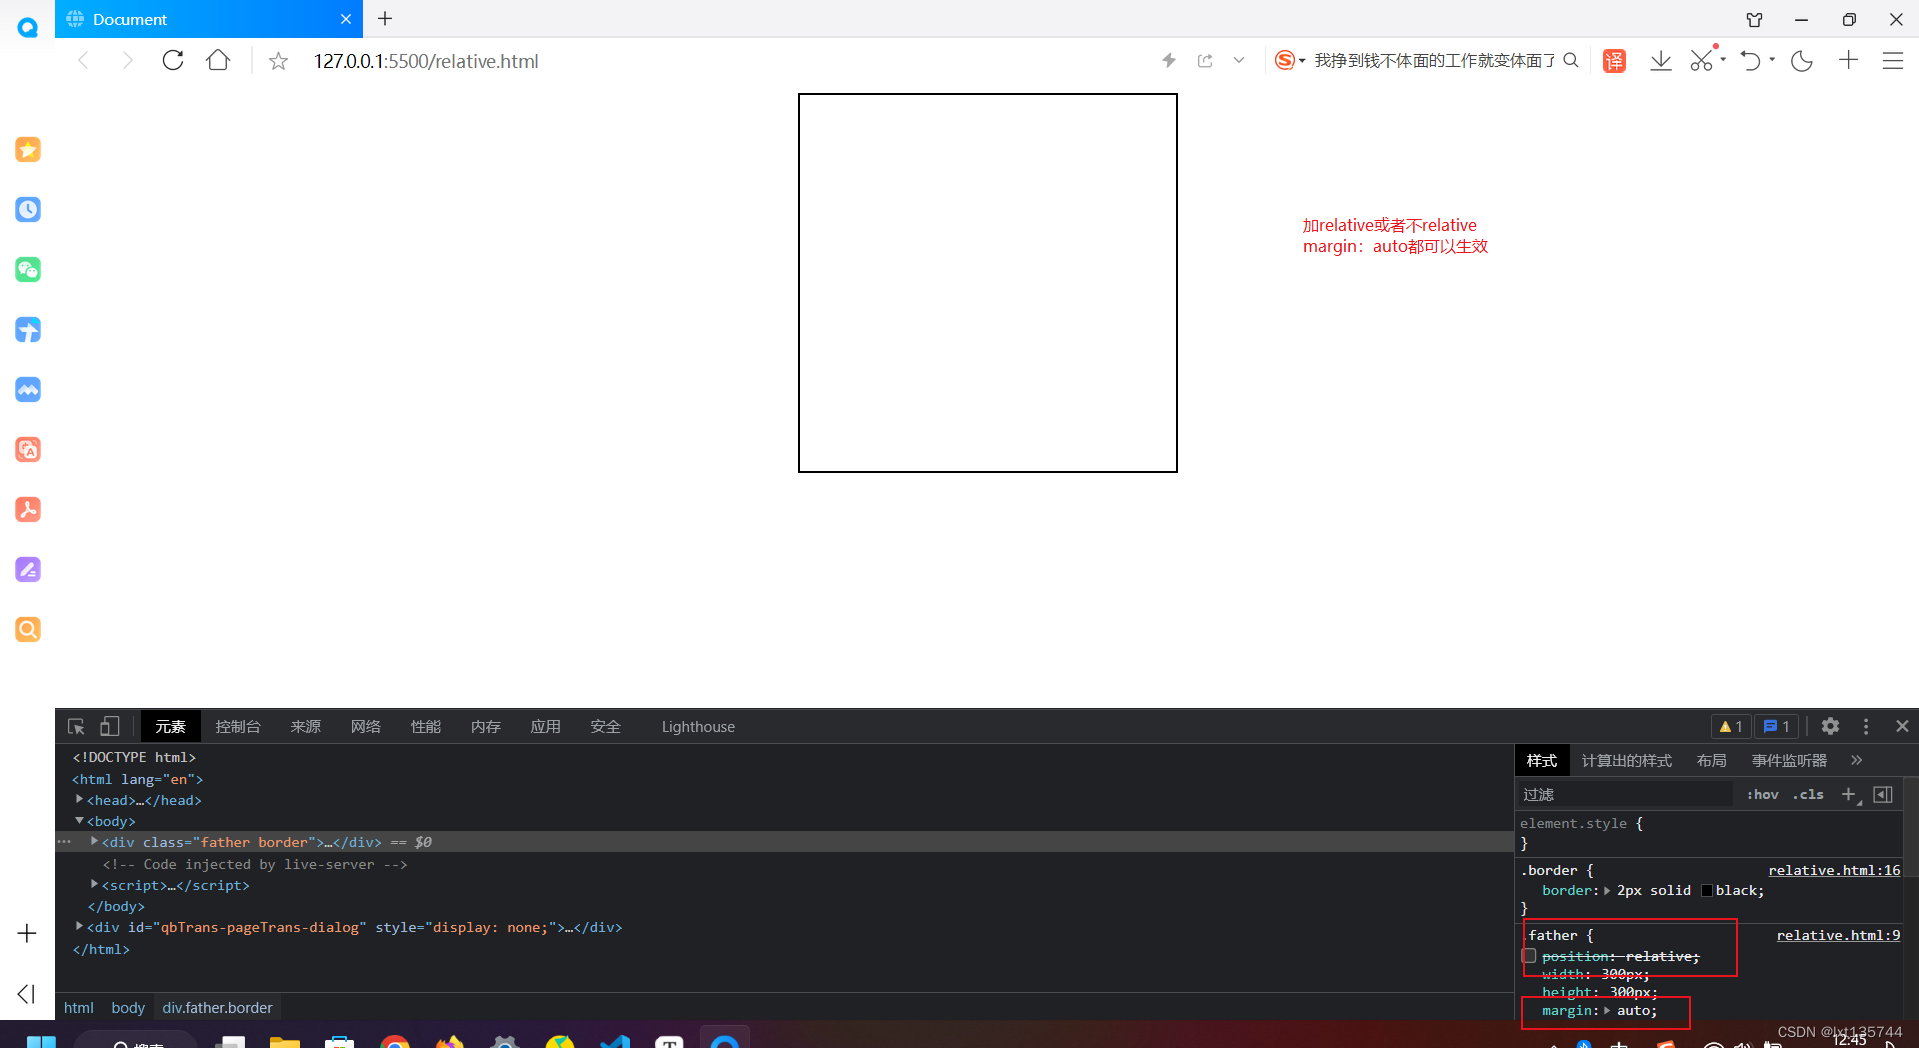Expand the border shorthand property
This screenshot has width=1919, height=1048.
[1607, 891]
